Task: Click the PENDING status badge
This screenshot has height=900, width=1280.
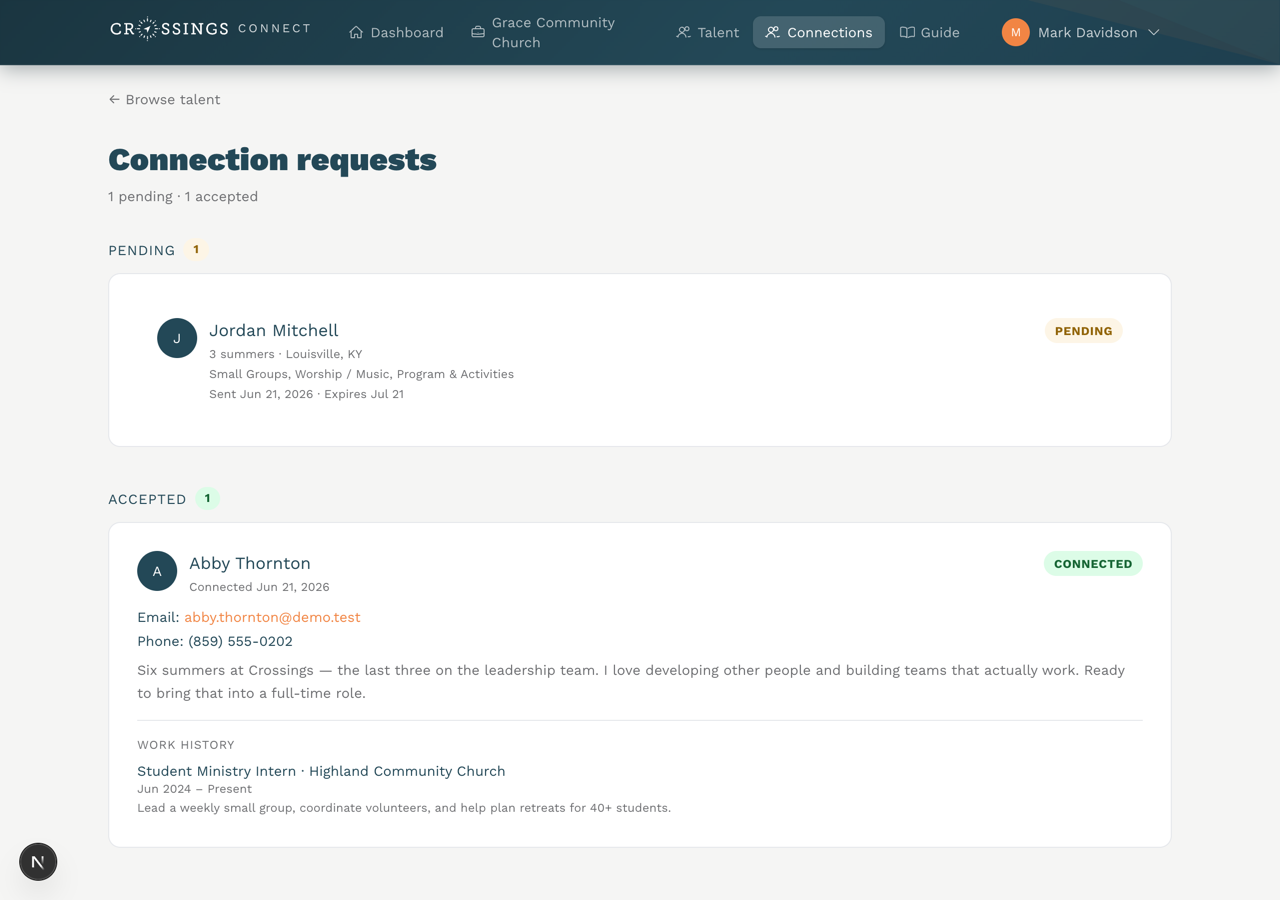Action: point(1084,331)
